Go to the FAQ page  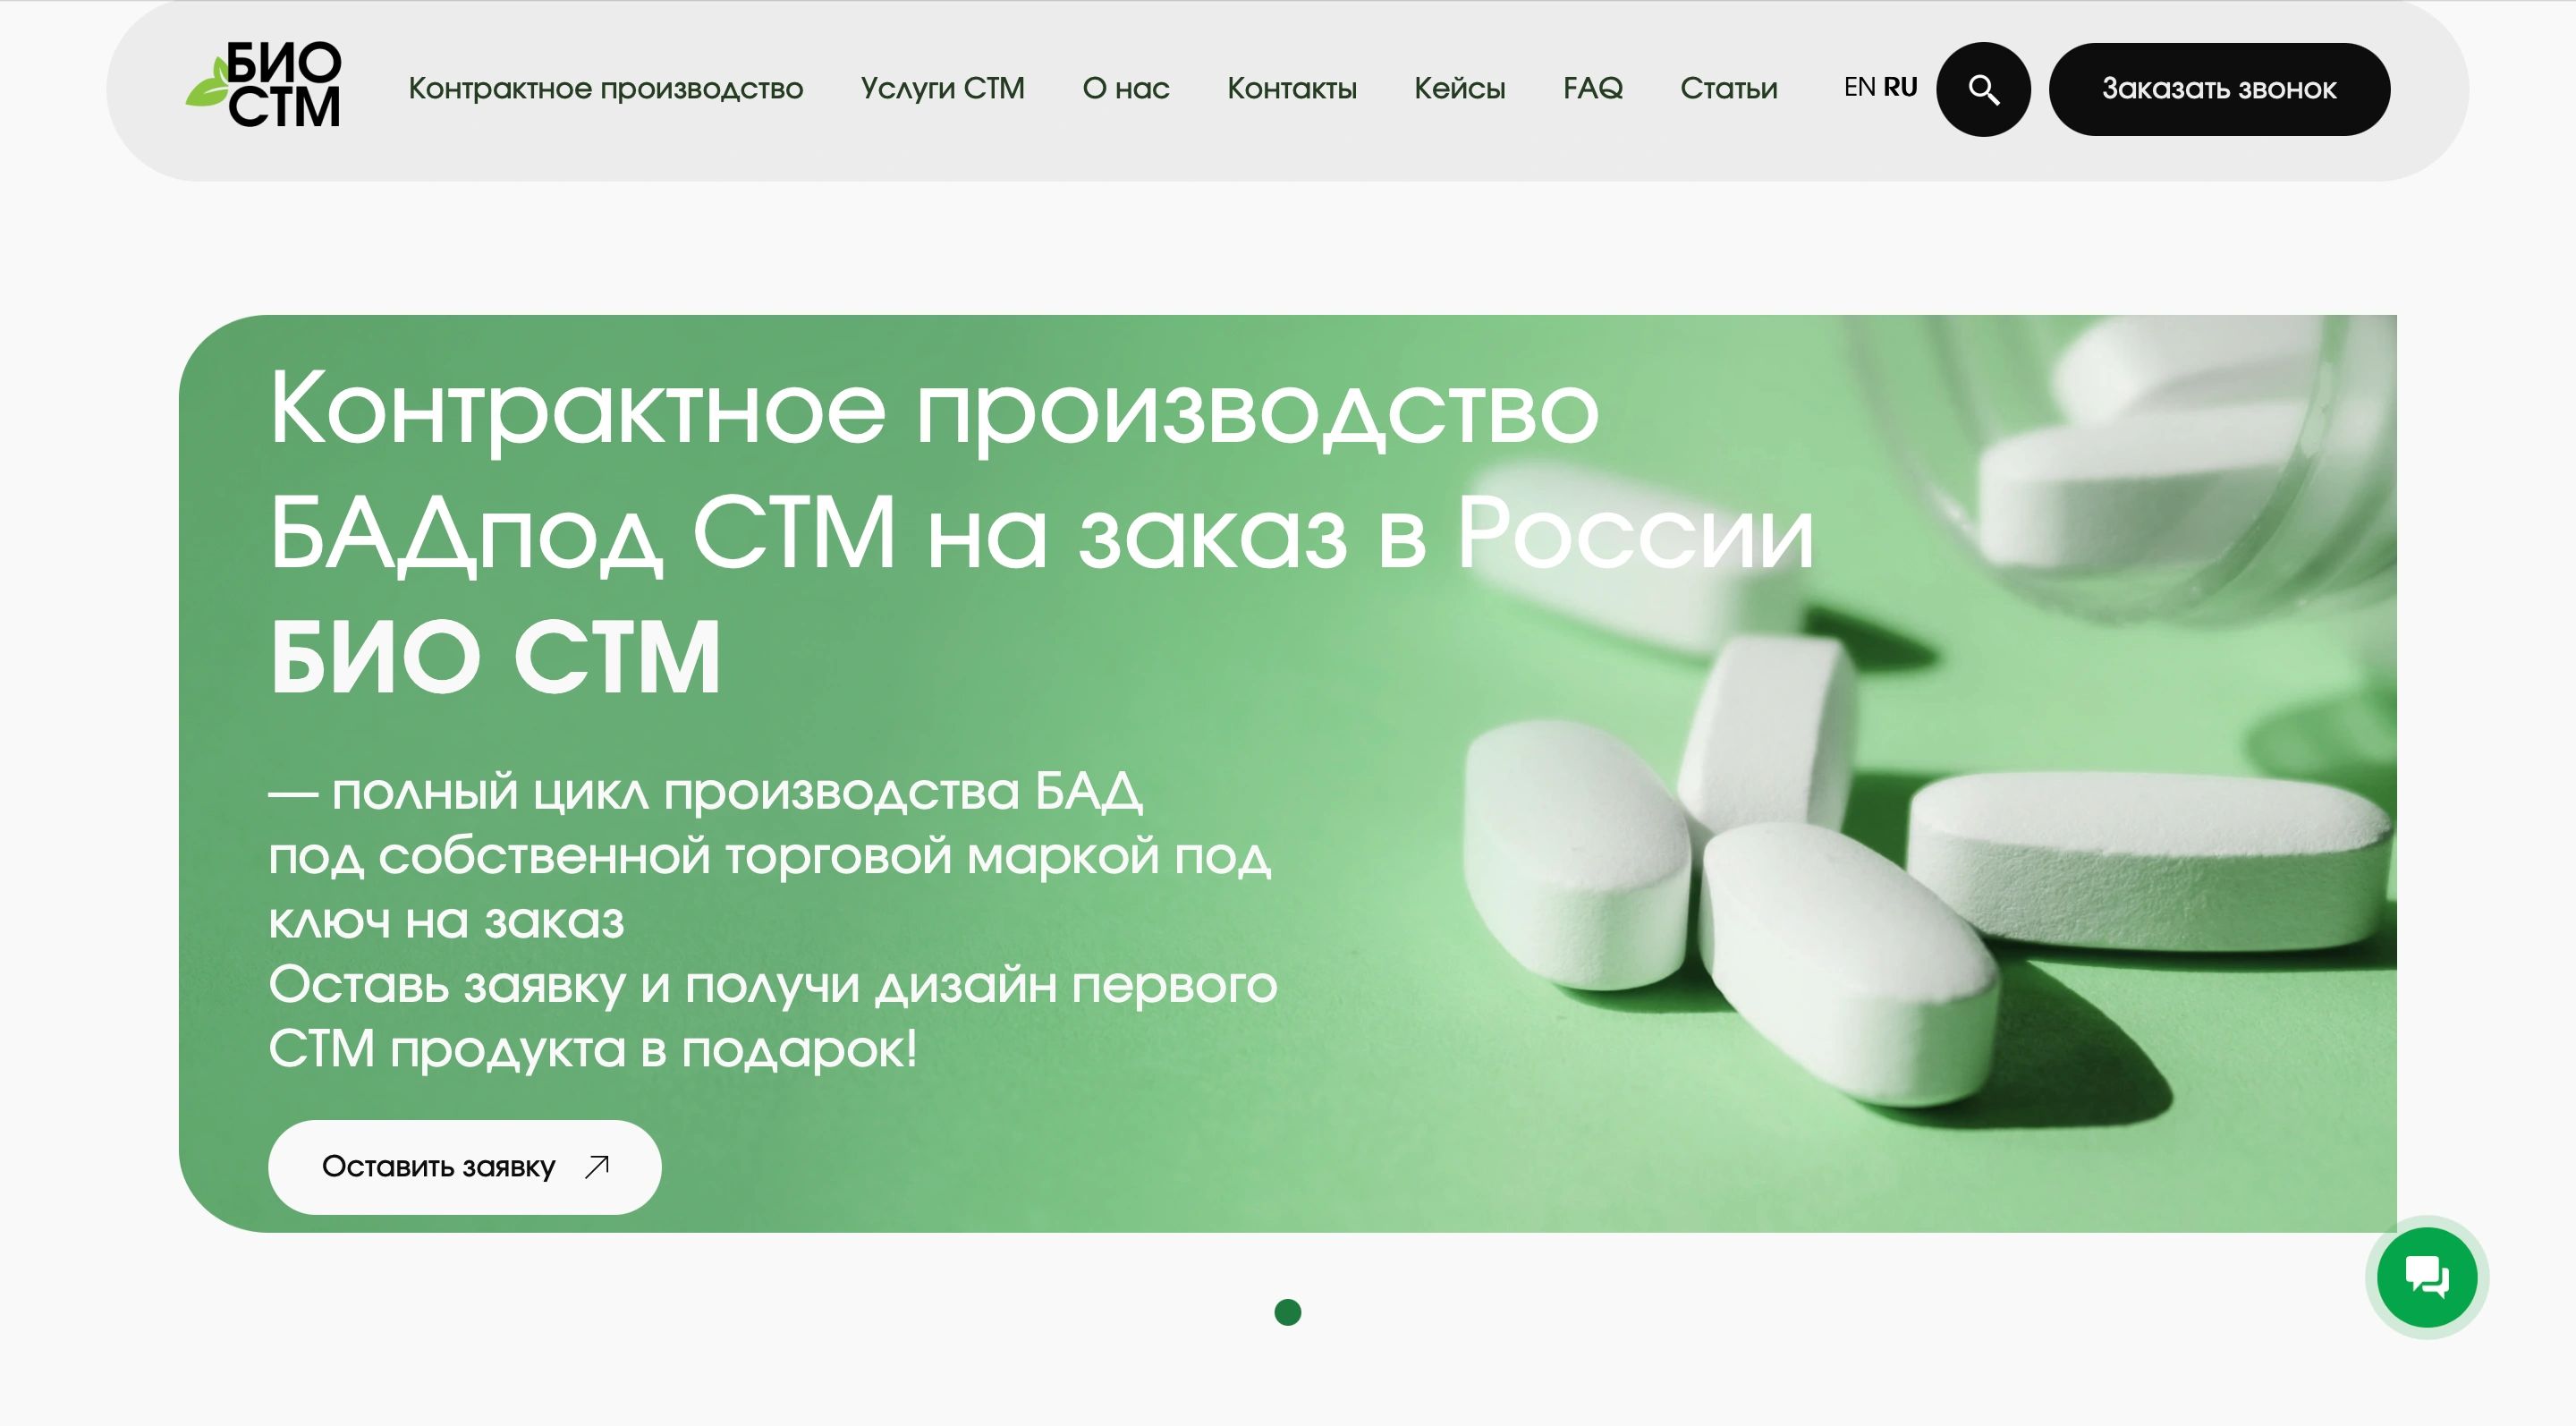tap(1593, 89)
